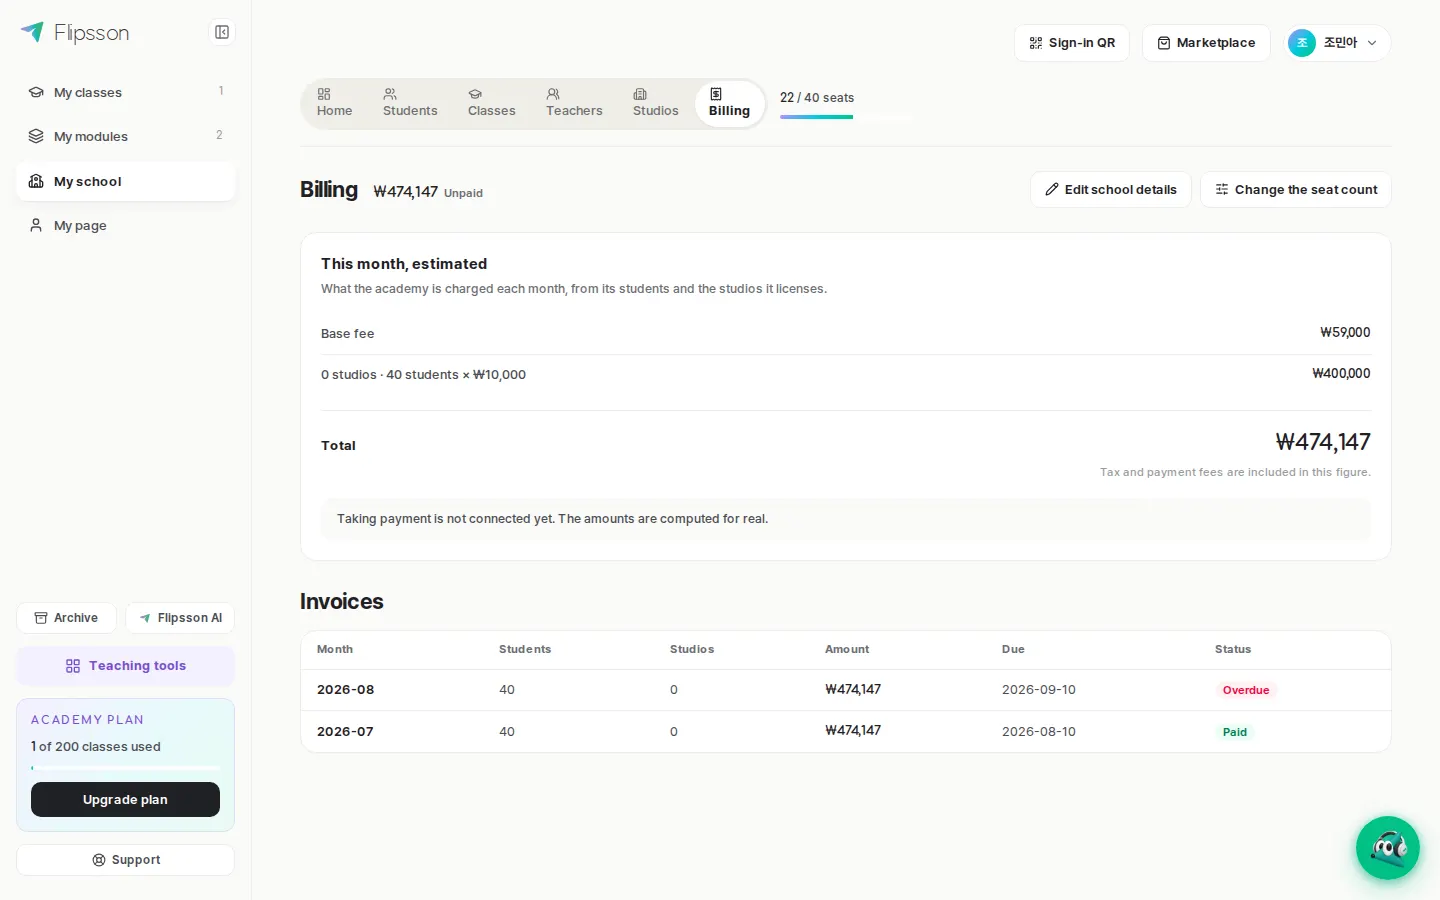Switch to the Students tab
This screenshot has width=1440, height=900.
pyautogui.click(x=410, y=103)
